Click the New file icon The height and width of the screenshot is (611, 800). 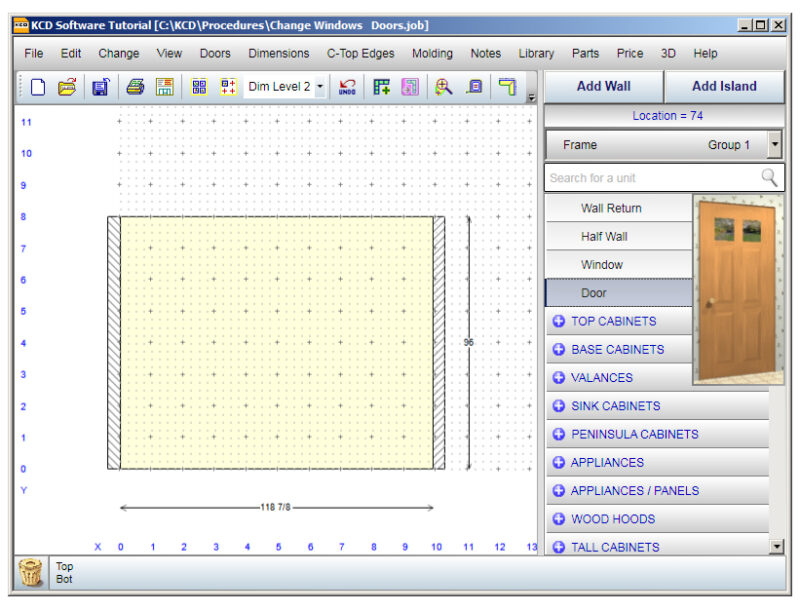(x=38, y=87)
